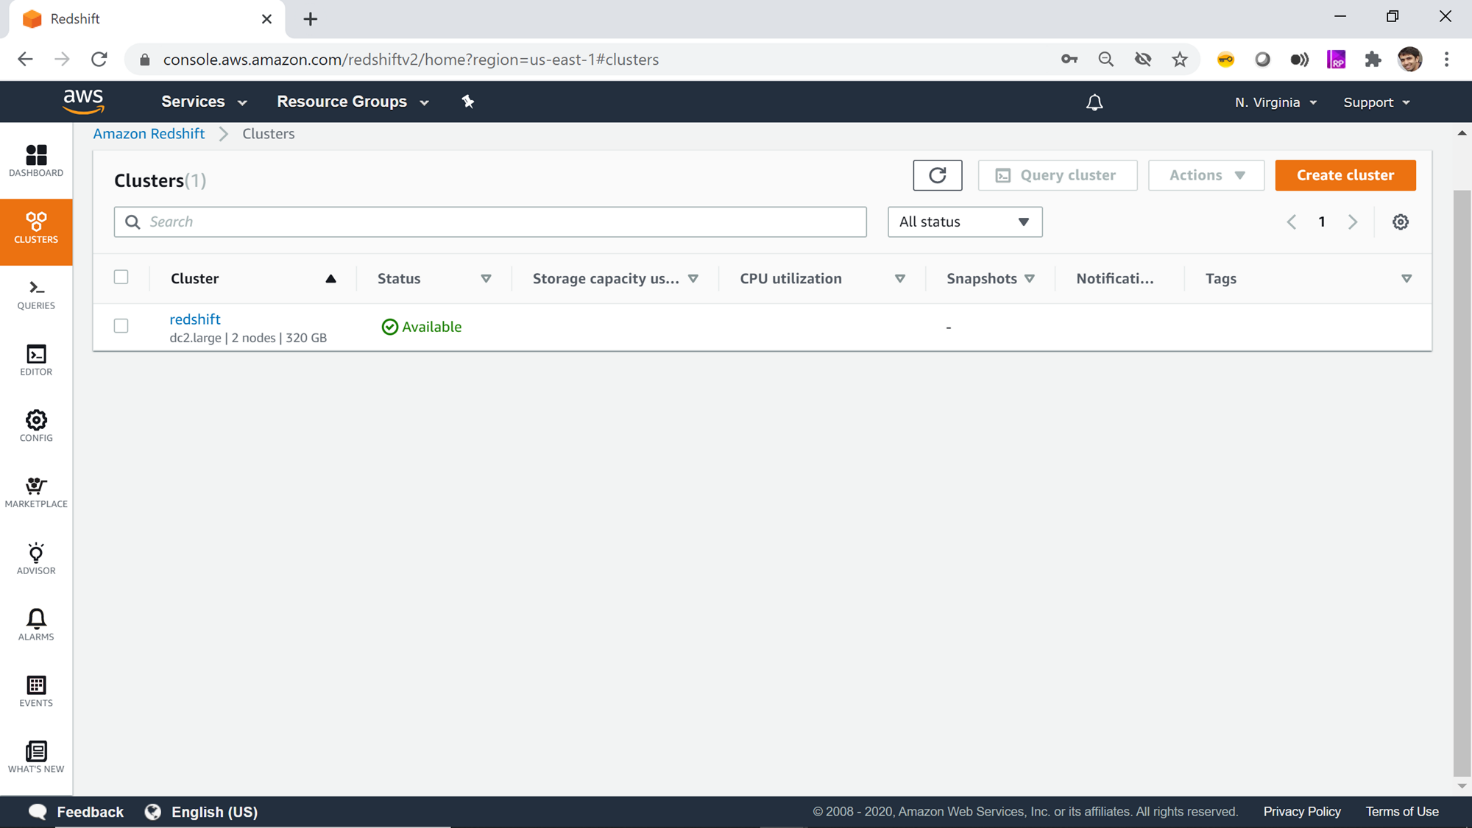Open table preferences gear icon
Screen dimensions: 1472x828
click(1400, 222)
